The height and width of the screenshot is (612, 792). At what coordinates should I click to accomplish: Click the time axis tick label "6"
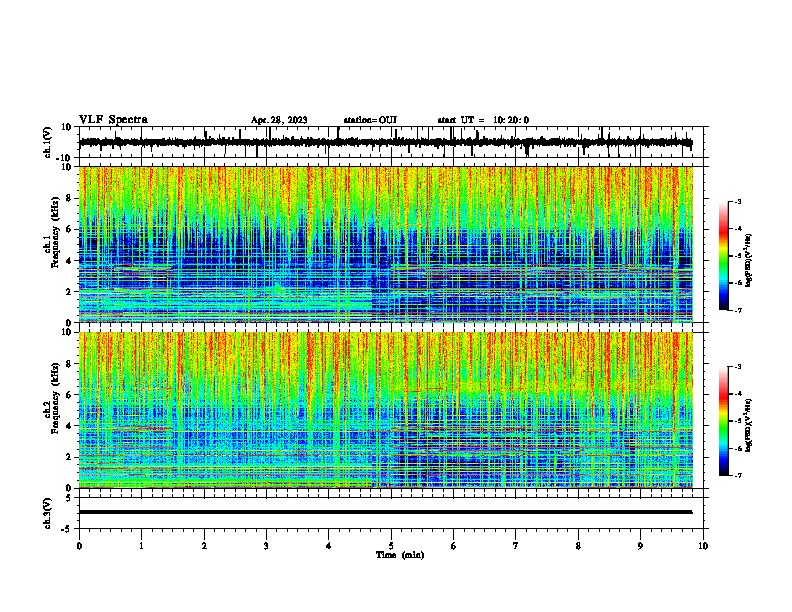point(454,546)
